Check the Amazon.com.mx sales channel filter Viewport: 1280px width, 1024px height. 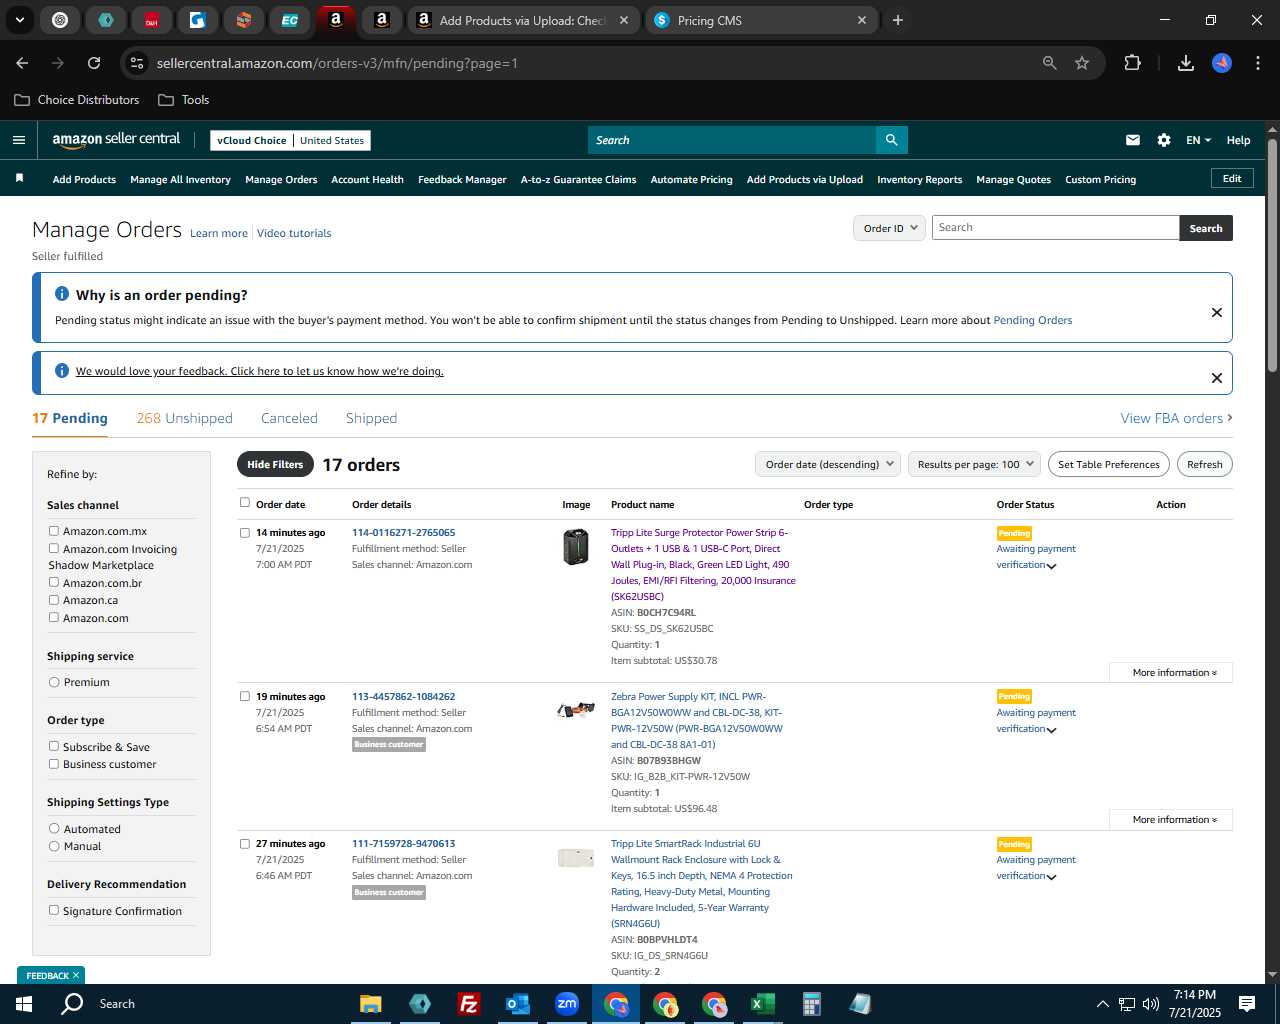point(54,531)
